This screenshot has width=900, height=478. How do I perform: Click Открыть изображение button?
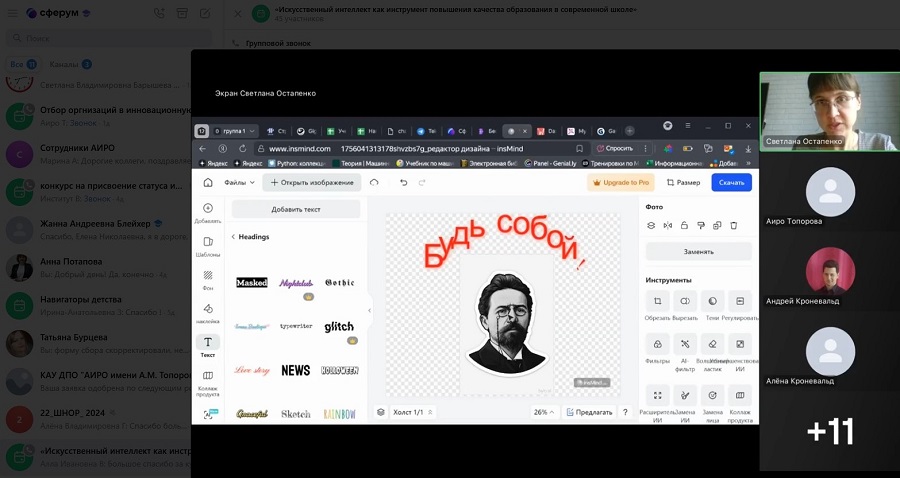point(312,182)
